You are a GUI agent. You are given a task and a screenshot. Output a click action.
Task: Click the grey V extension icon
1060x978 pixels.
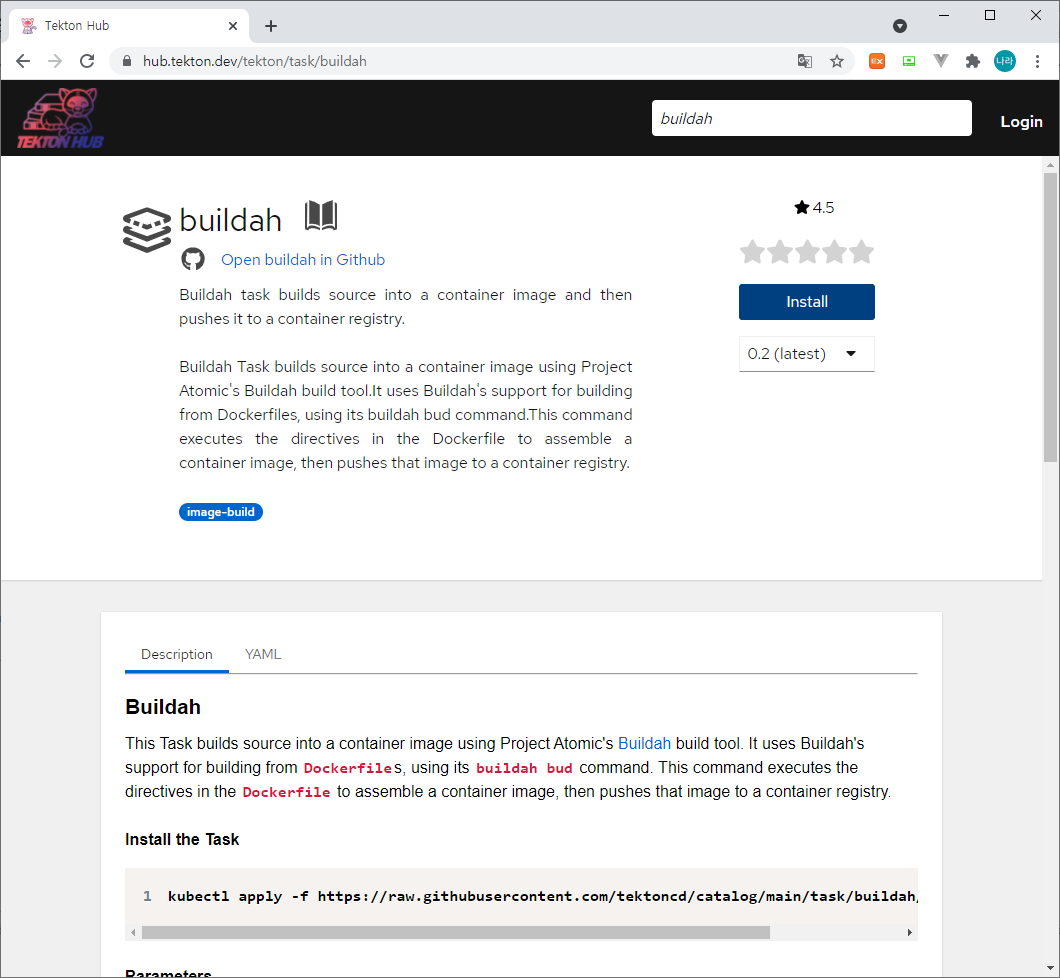[940, 61]
